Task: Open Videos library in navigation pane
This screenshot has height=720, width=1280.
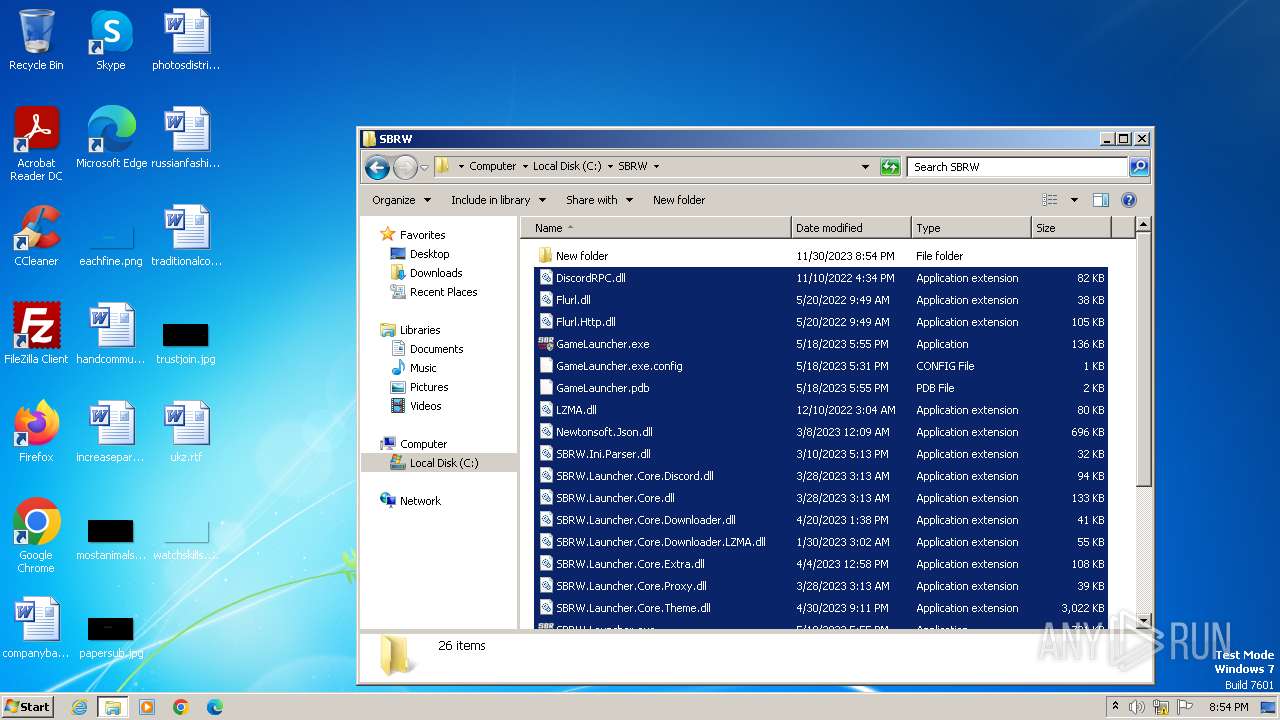Action: click(x=425, y=406)
